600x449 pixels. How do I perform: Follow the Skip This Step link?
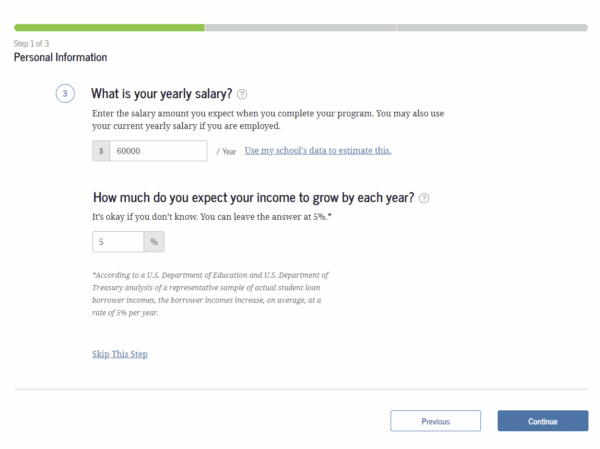tap(119, 354)
